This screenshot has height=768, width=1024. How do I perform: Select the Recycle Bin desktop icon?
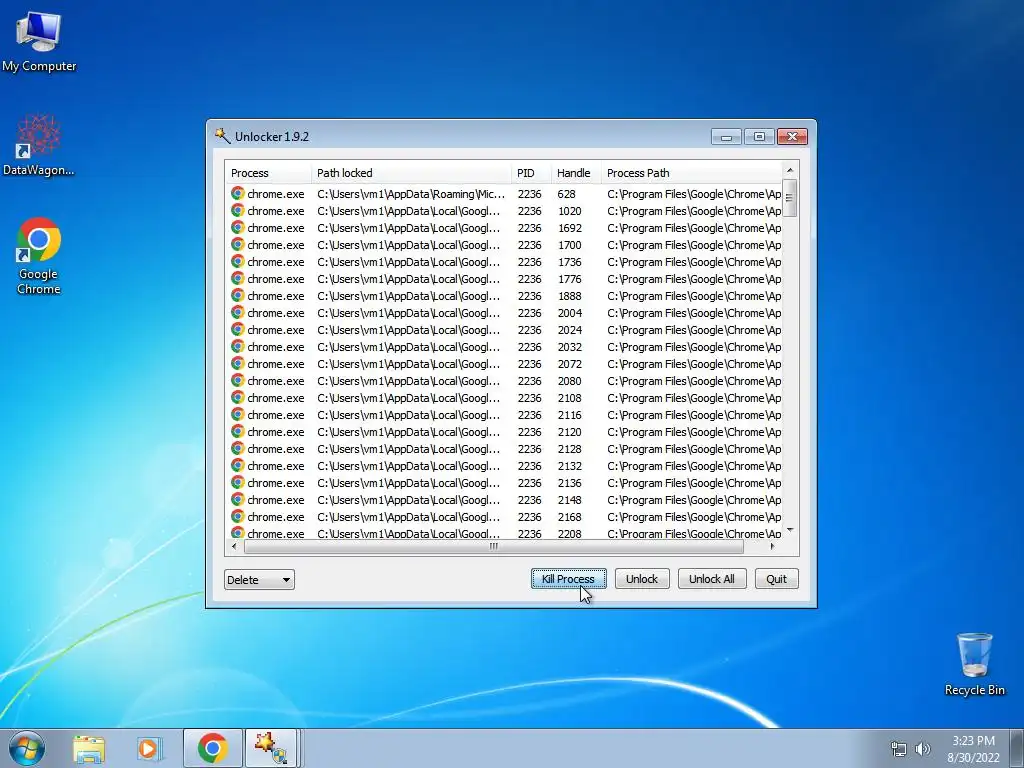pos(974,664)
